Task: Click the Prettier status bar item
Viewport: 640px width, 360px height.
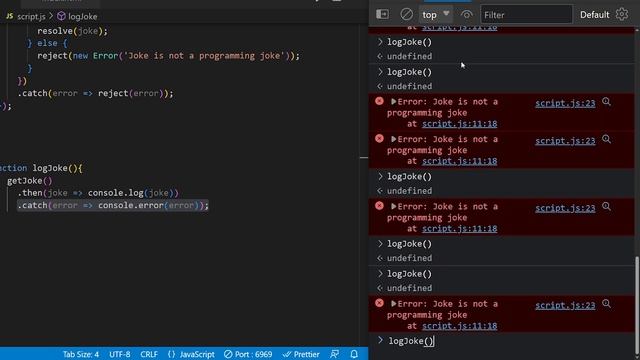Action: [301, 354]
